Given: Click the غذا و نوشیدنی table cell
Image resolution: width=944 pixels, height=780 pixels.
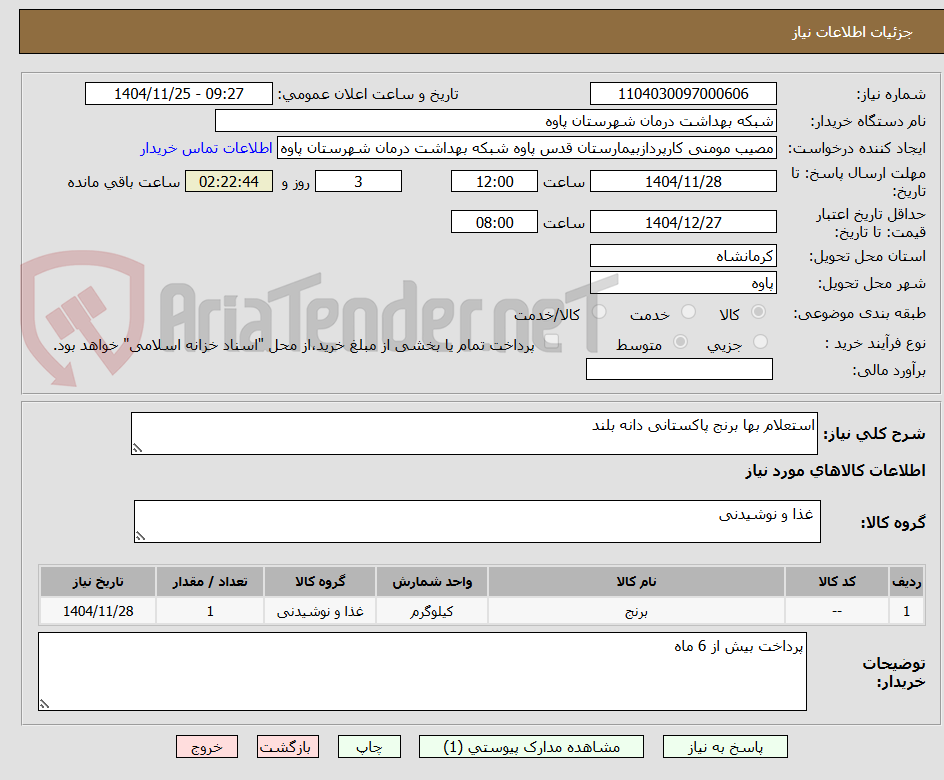Looking at the screenshot, I should pyautogui.click(x=320, y=611).
